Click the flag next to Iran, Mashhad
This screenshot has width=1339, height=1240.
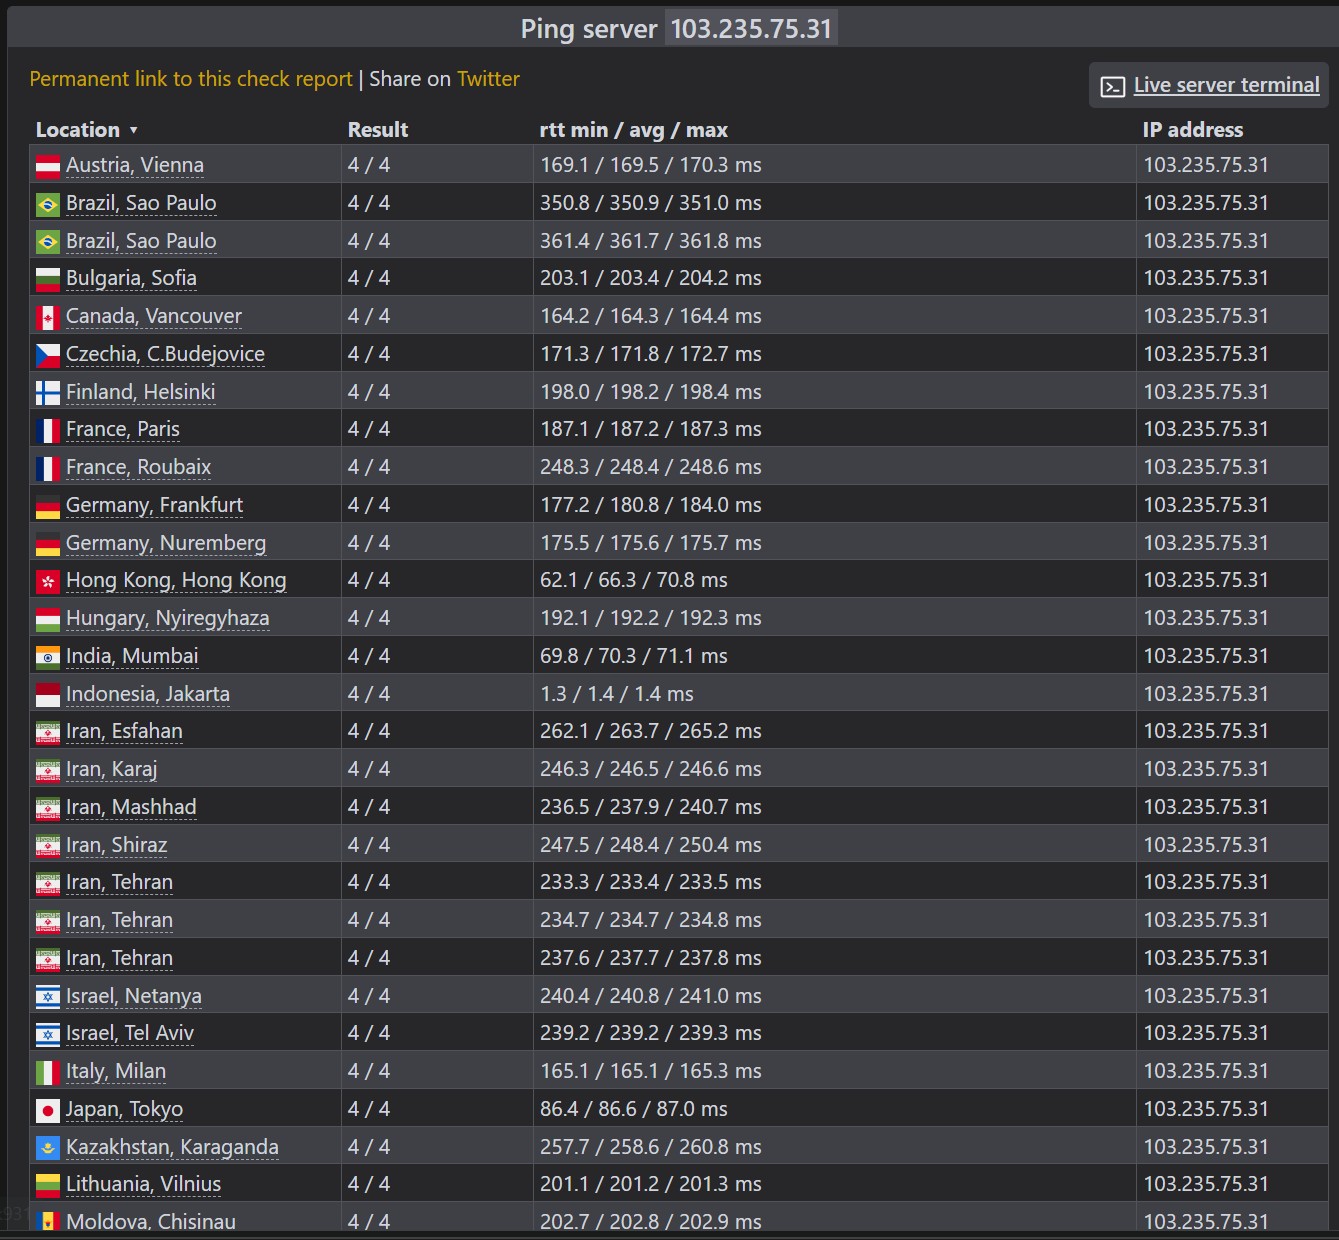48,808
